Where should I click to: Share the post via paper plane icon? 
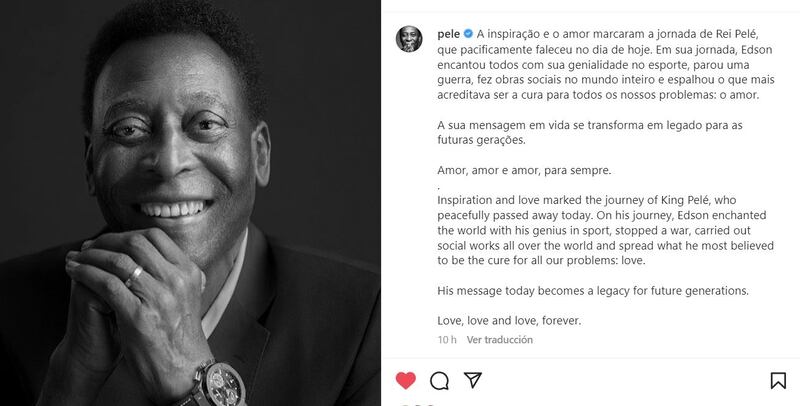tap(473, 380)
